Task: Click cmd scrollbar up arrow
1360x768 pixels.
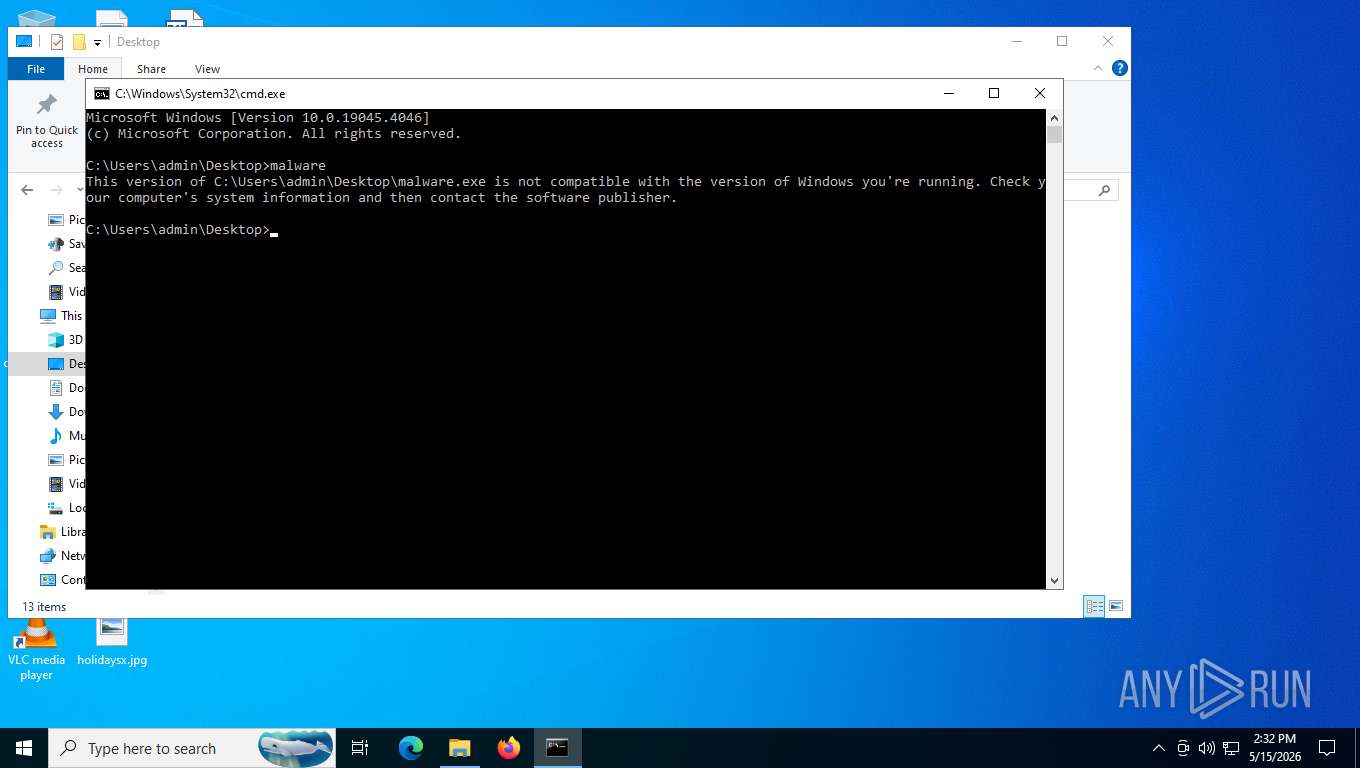Action: (x=1054, y=117)
